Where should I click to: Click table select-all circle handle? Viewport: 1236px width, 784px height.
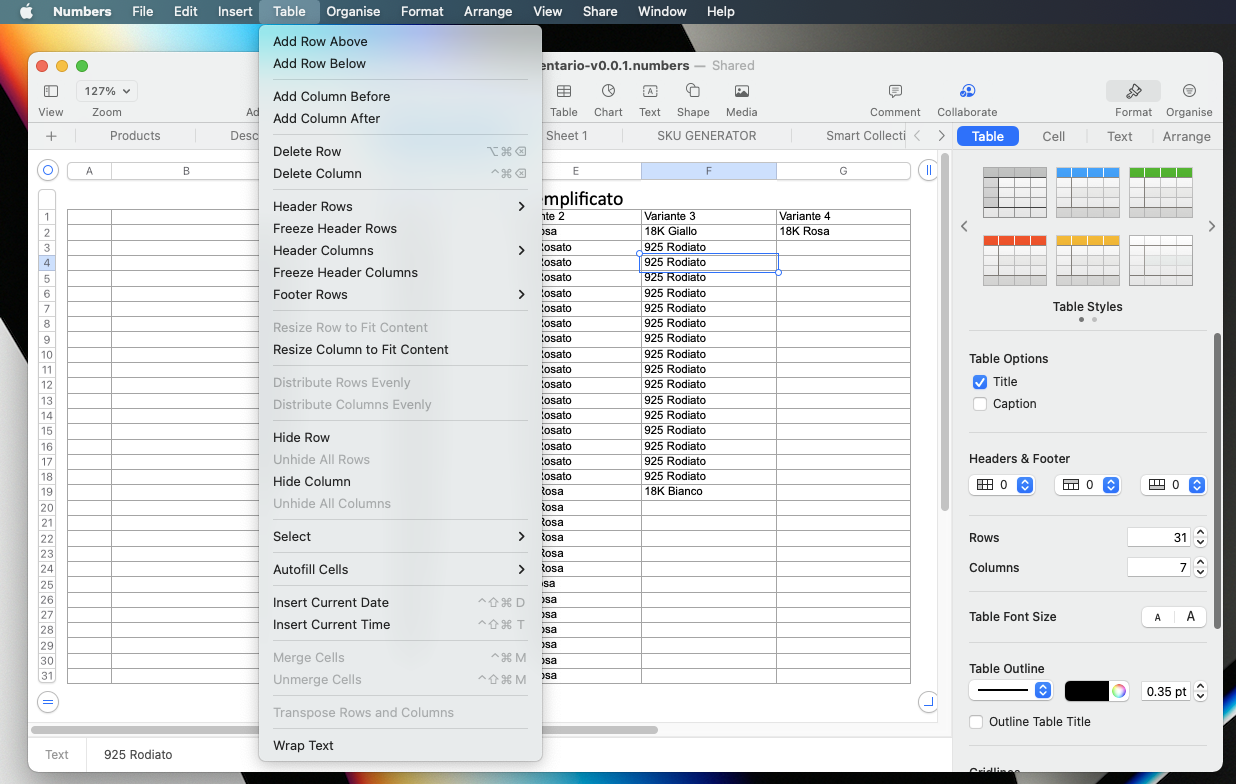[48, 171]
